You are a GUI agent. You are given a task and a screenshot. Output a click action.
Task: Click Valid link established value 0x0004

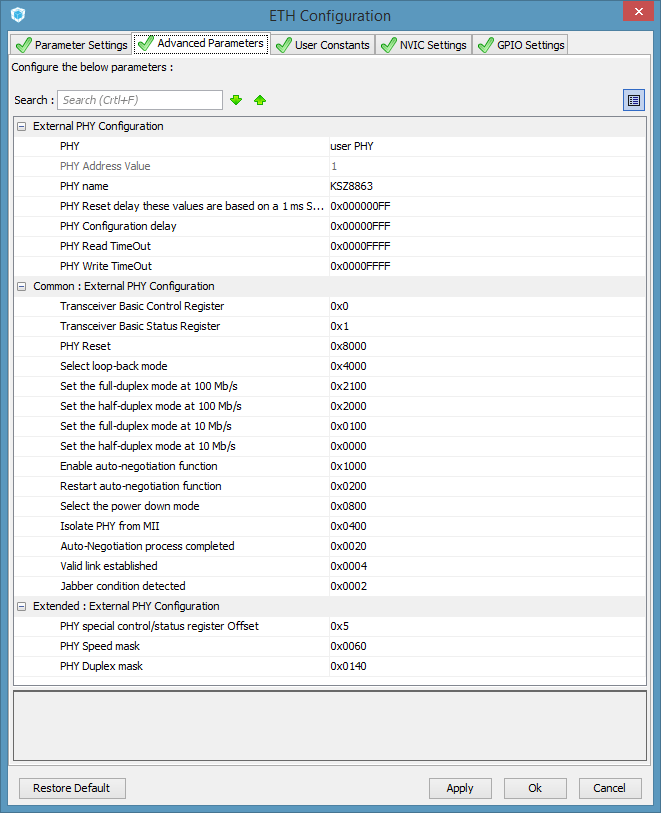click(348, 566)
